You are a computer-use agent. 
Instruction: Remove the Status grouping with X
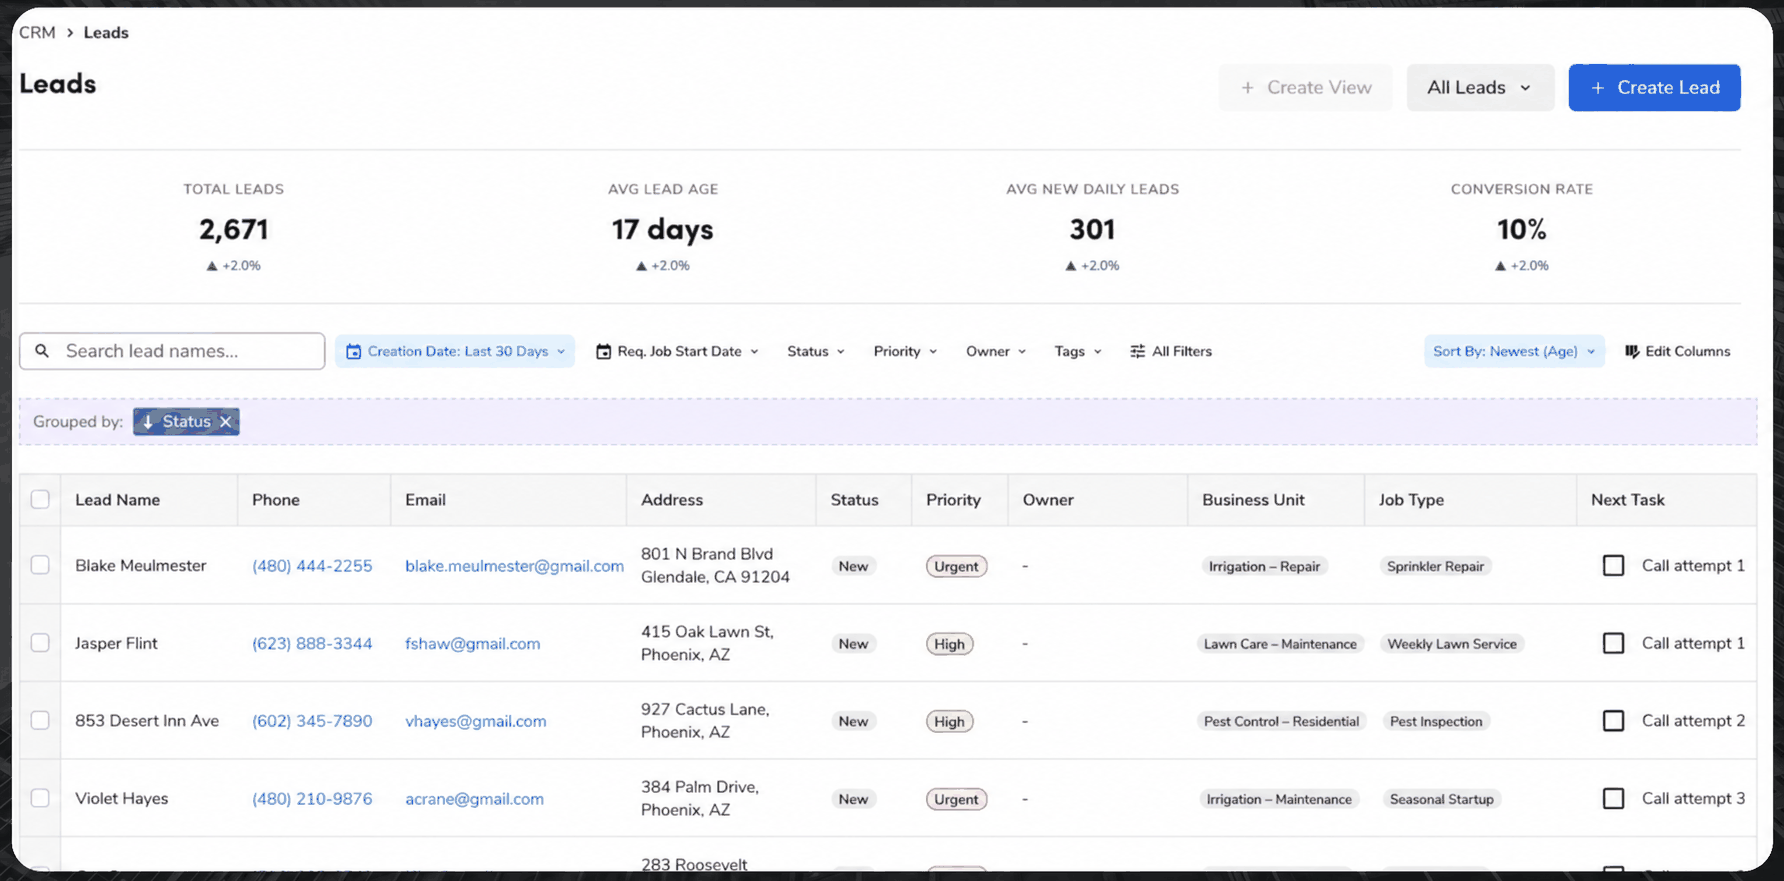(226, 422)
